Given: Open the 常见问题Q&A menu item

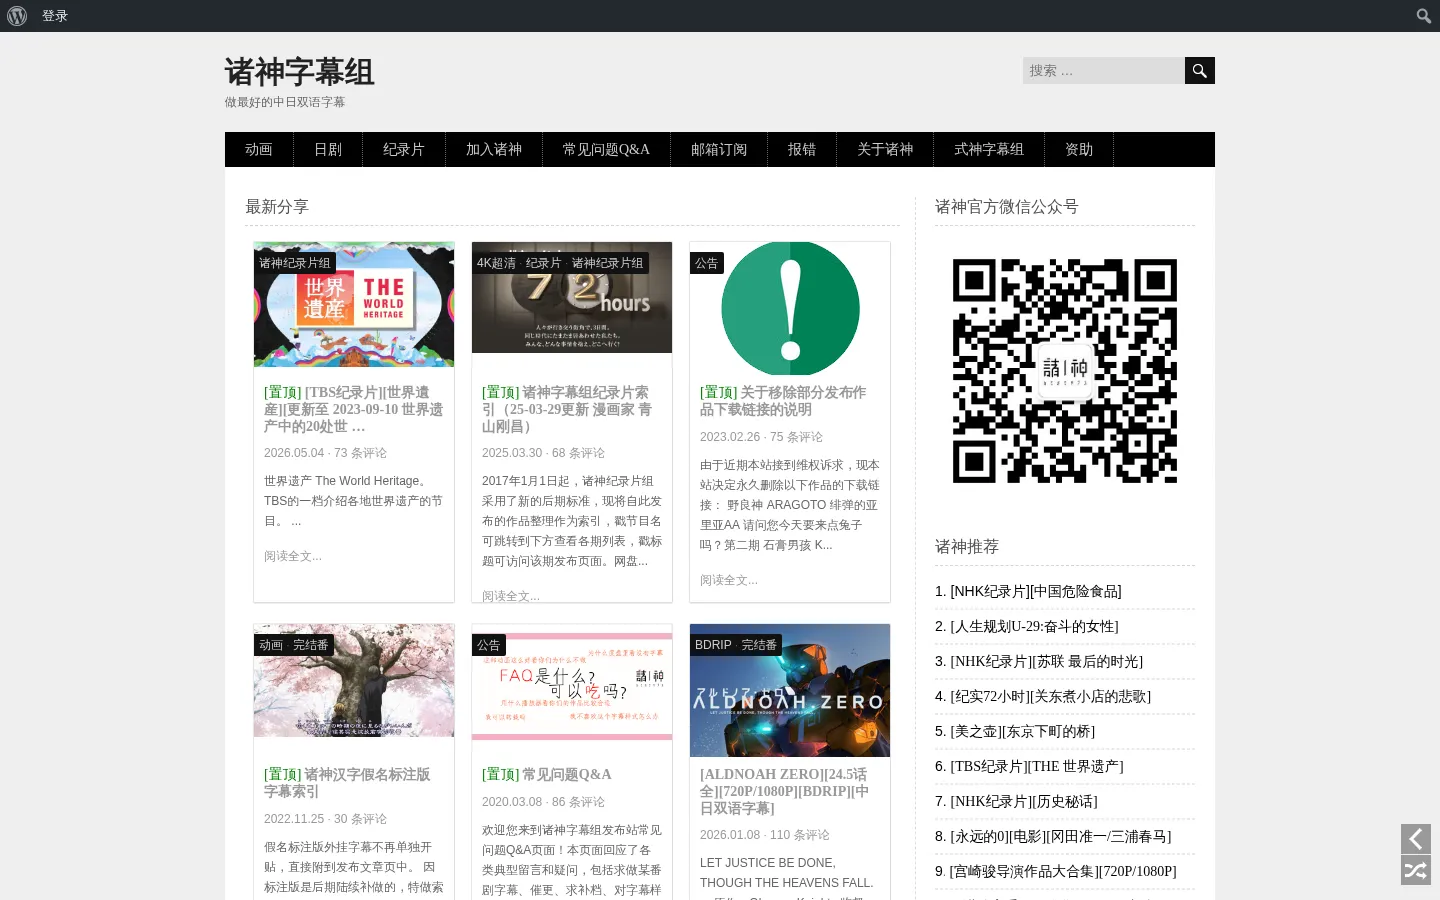Looking at the screenshot, I should coord(606,149).
